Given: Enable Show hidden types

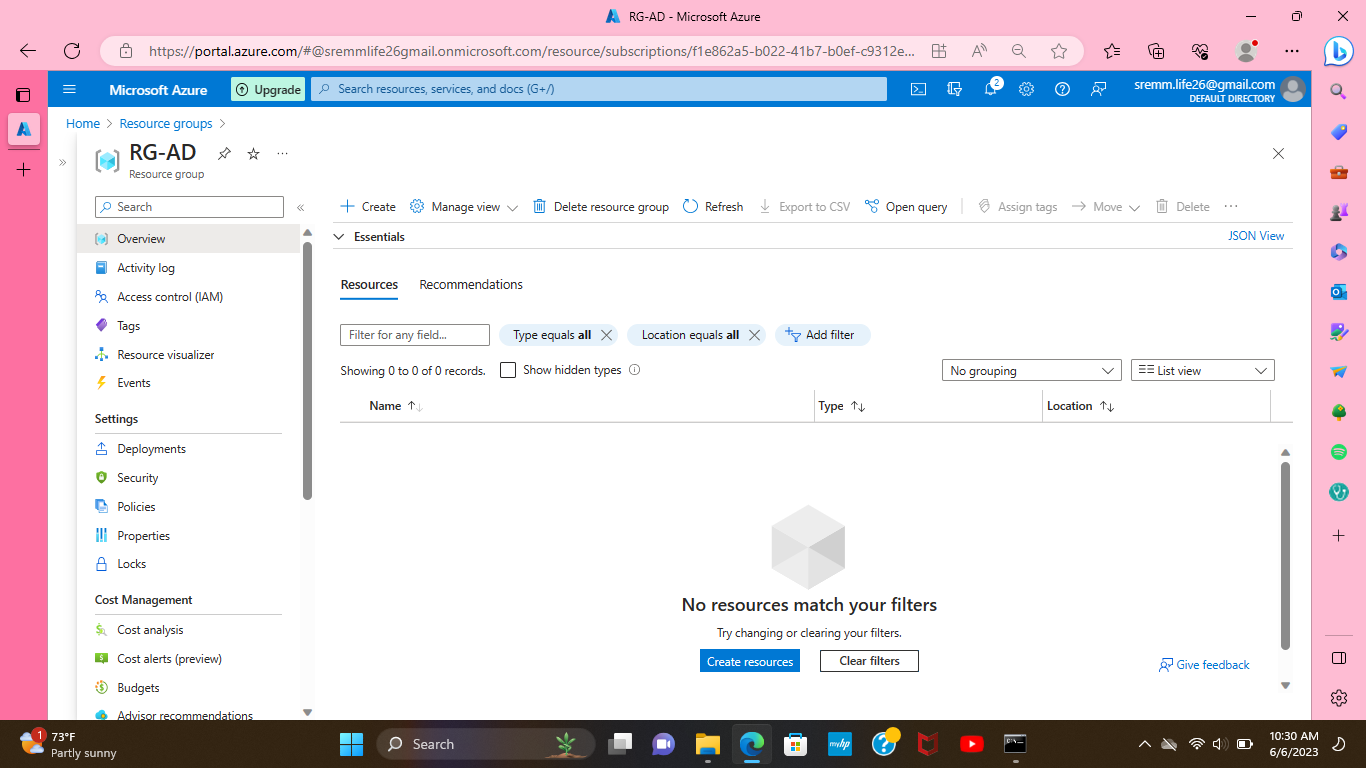Looking at the screenshot, I should point(508,369).
